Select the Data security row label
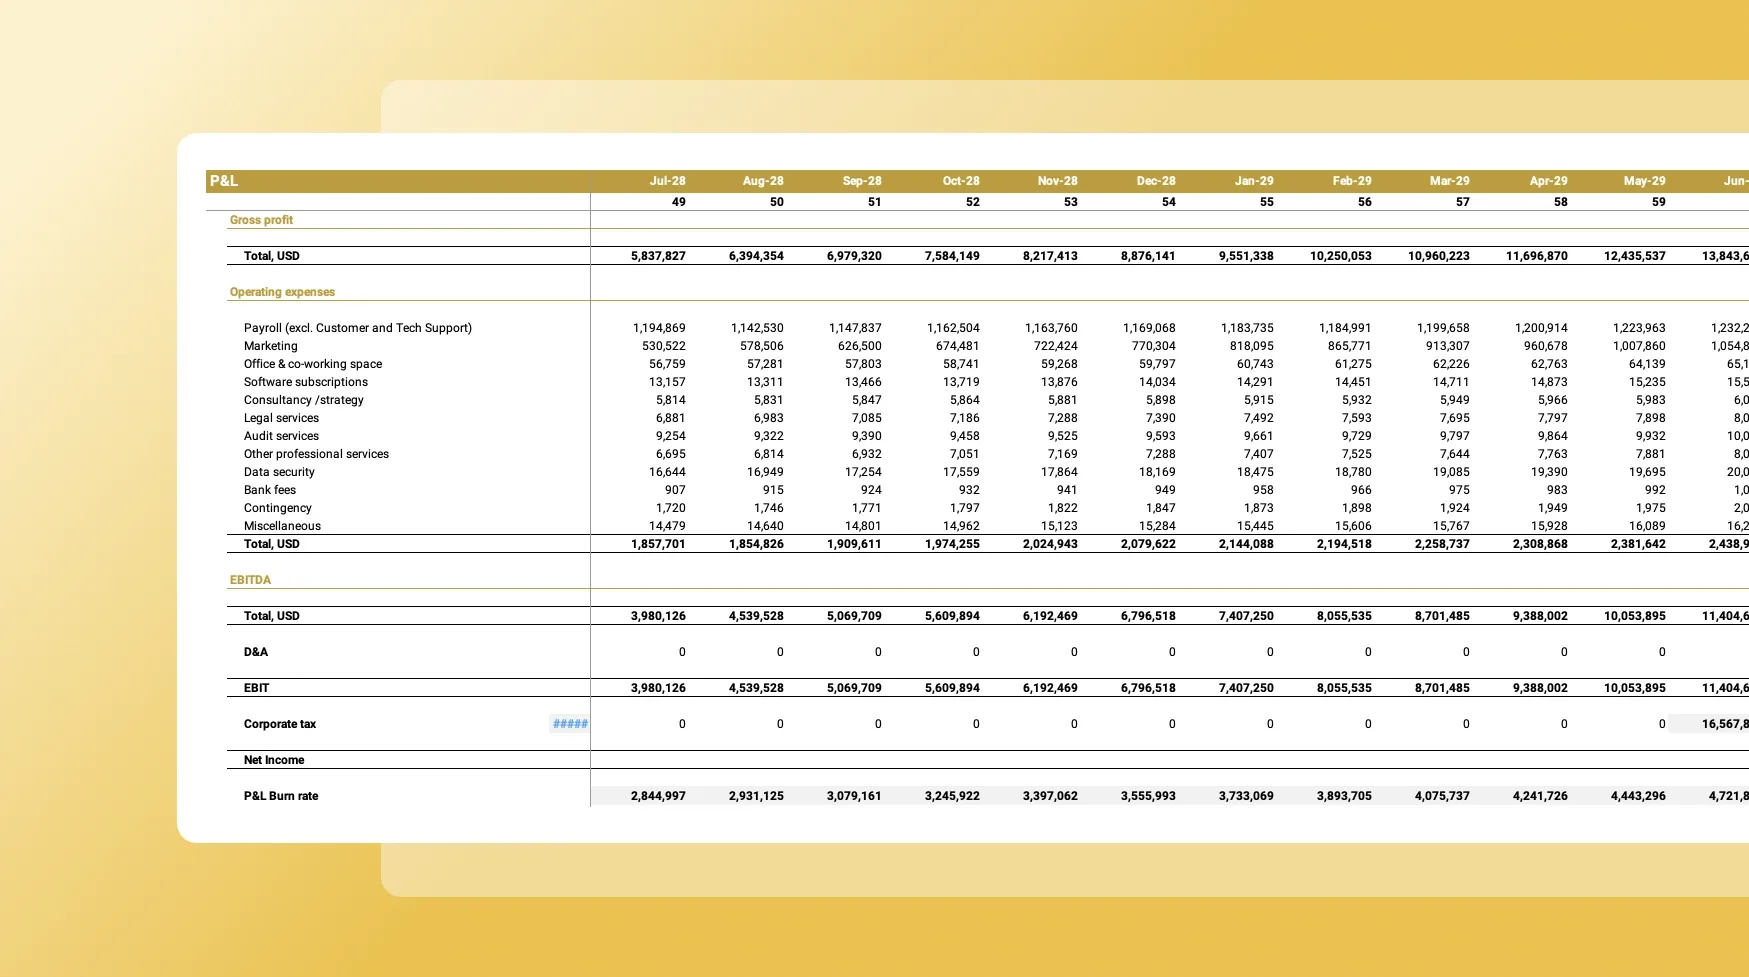Screen dimensions: 1749x977 279,472
